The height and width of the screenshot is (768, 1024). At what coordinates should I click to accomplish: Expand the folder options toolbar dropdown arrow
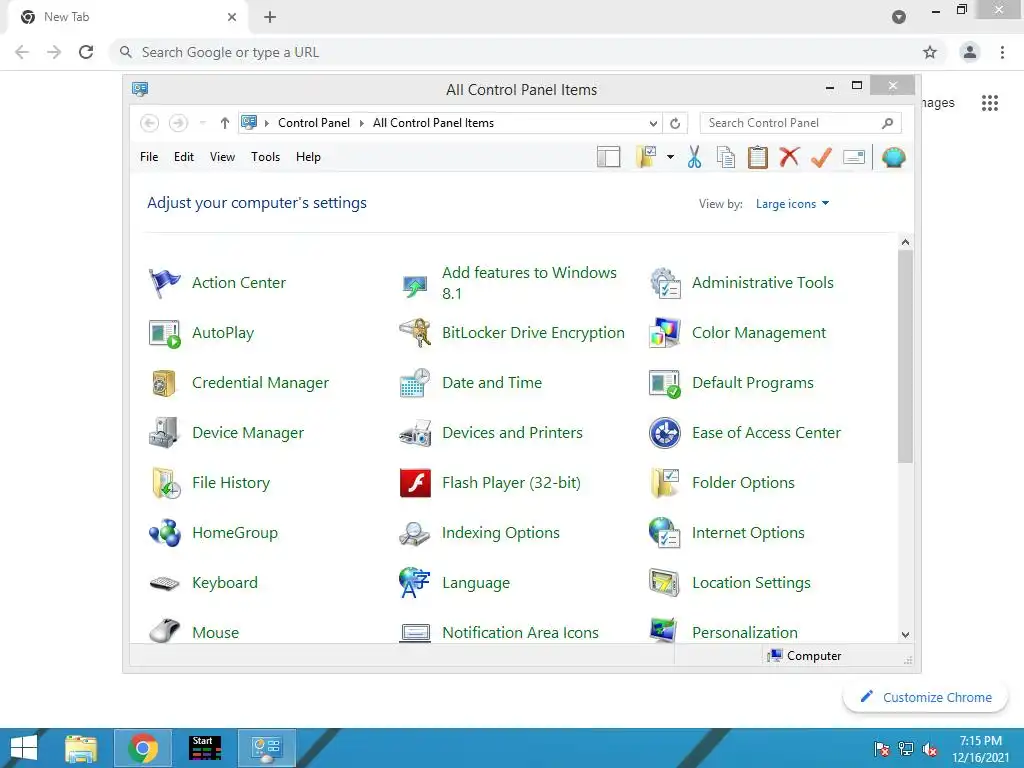671,157
